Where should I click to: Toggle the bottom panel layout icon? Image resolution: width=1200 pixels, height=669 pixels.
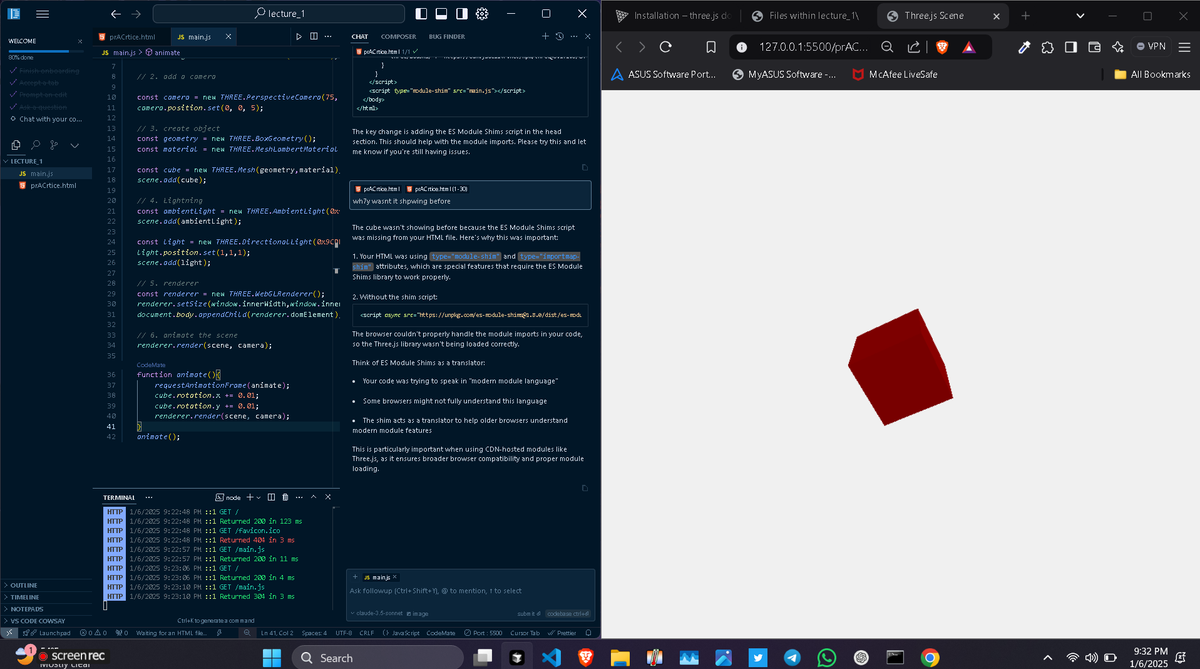point(442,14)
